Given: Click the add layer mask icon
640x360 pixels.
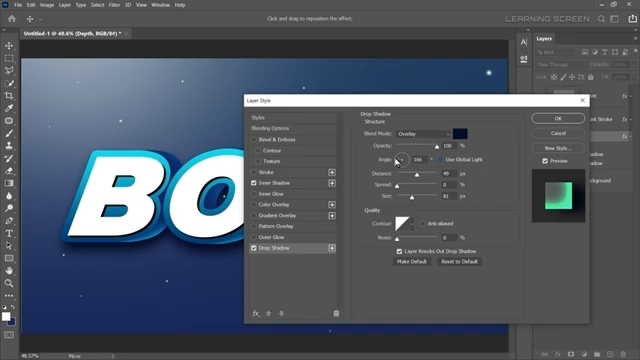Looking at the screenshot, I should [x=571, y=354].
